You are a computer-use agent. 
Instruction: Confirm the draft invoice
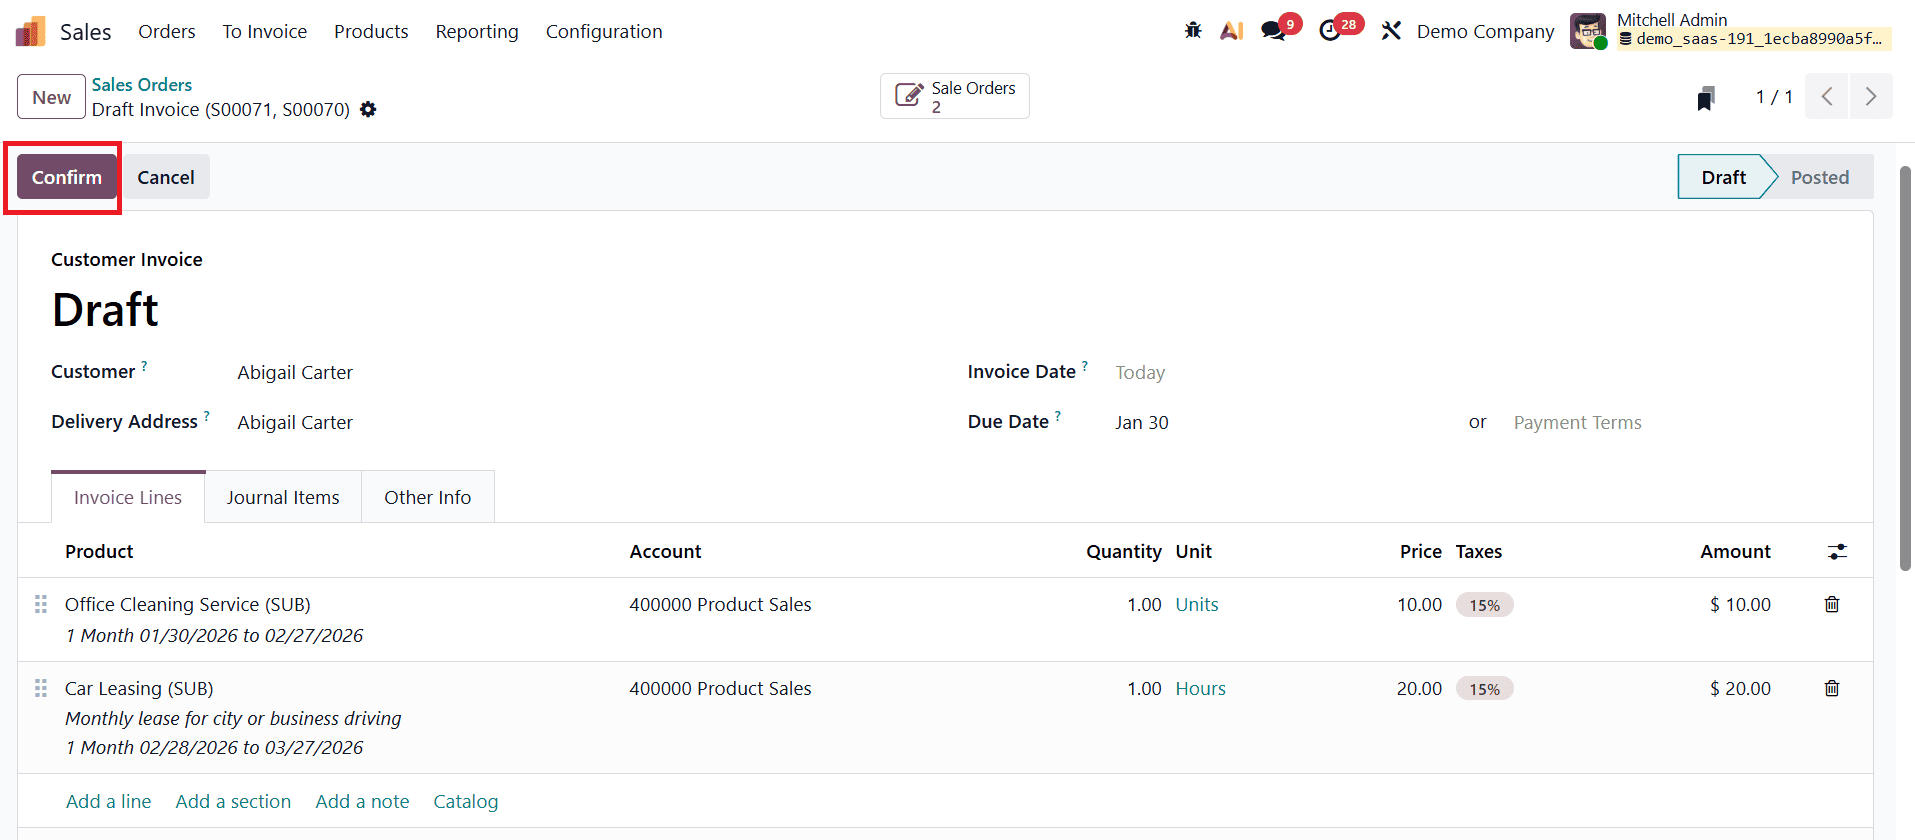67,177
